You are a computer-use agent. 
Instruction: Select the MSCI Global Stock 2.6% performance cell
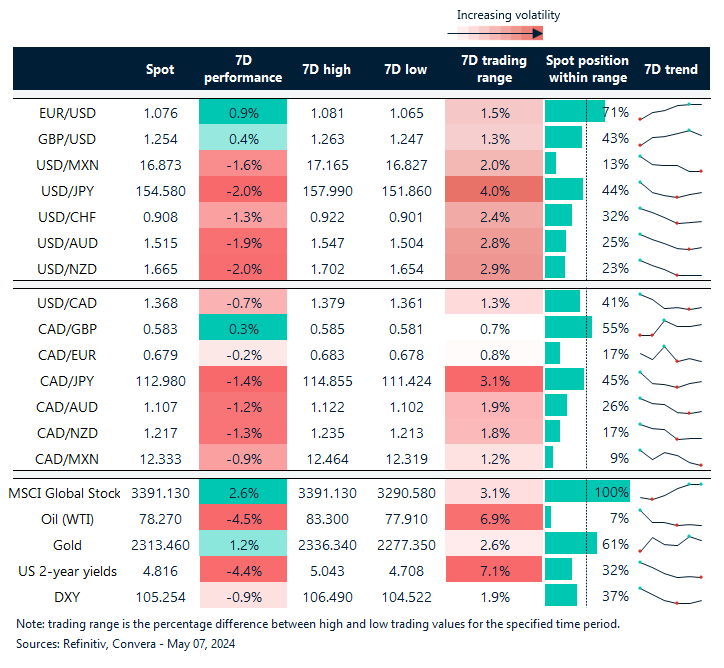[243, 492]
